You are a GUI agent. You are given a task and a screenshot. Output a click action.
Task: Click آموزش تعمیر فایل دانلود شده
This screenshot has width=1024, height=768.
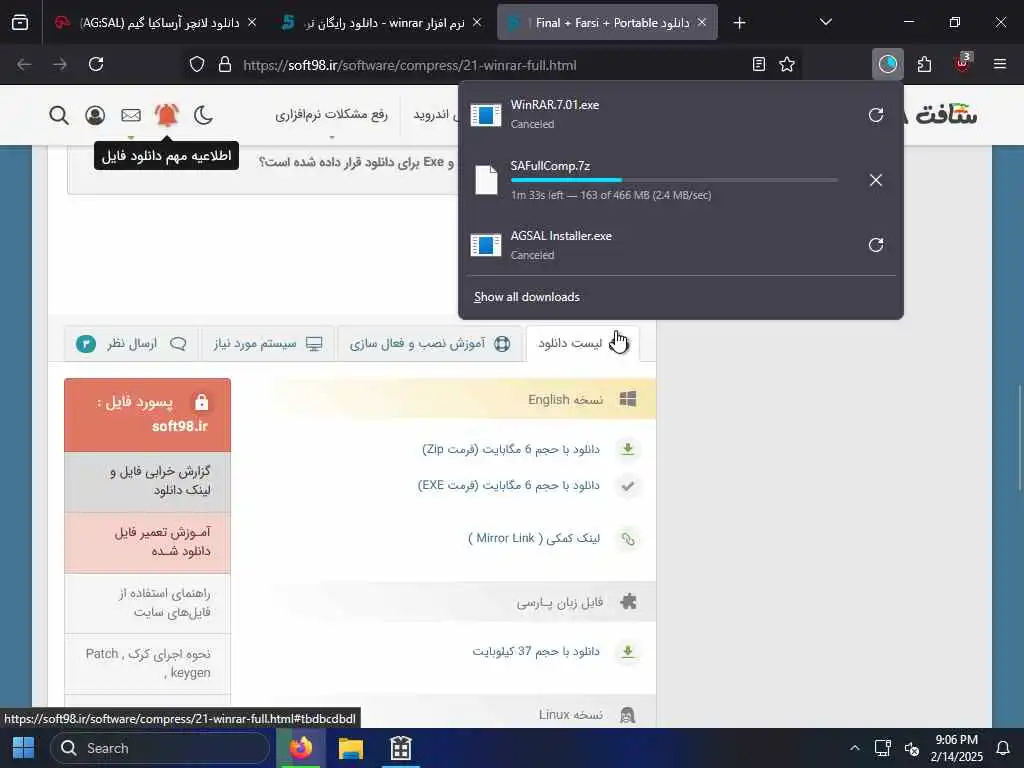(x=148, y=542)
